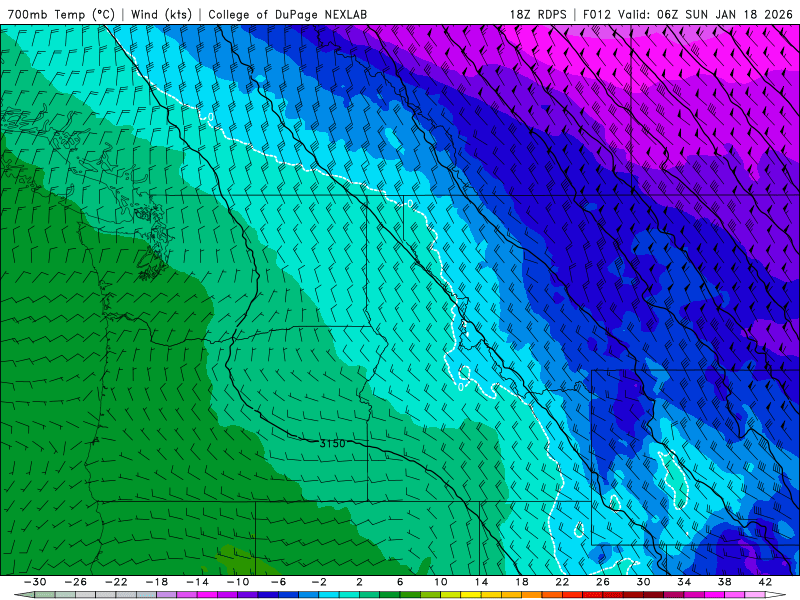This screenshot has width=800, height=600.
Task: Click the "34" legend value
Action: pyautogui.click(x=684, y=582)
